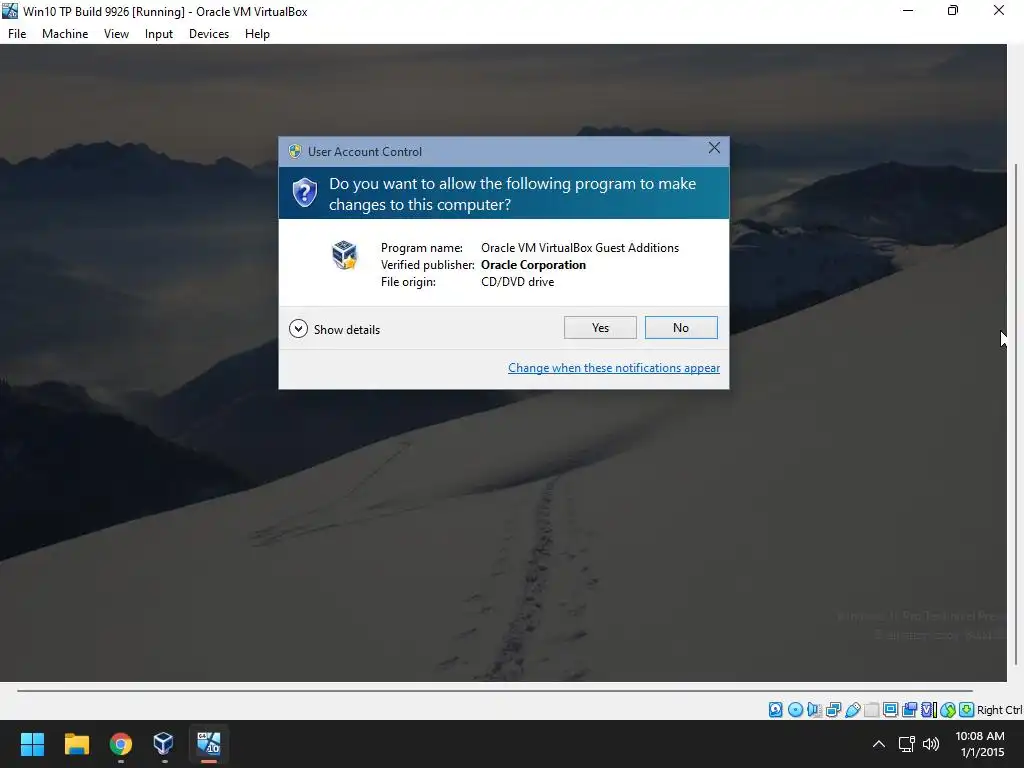Restore down the VirtualBox window

pos(953,11)
